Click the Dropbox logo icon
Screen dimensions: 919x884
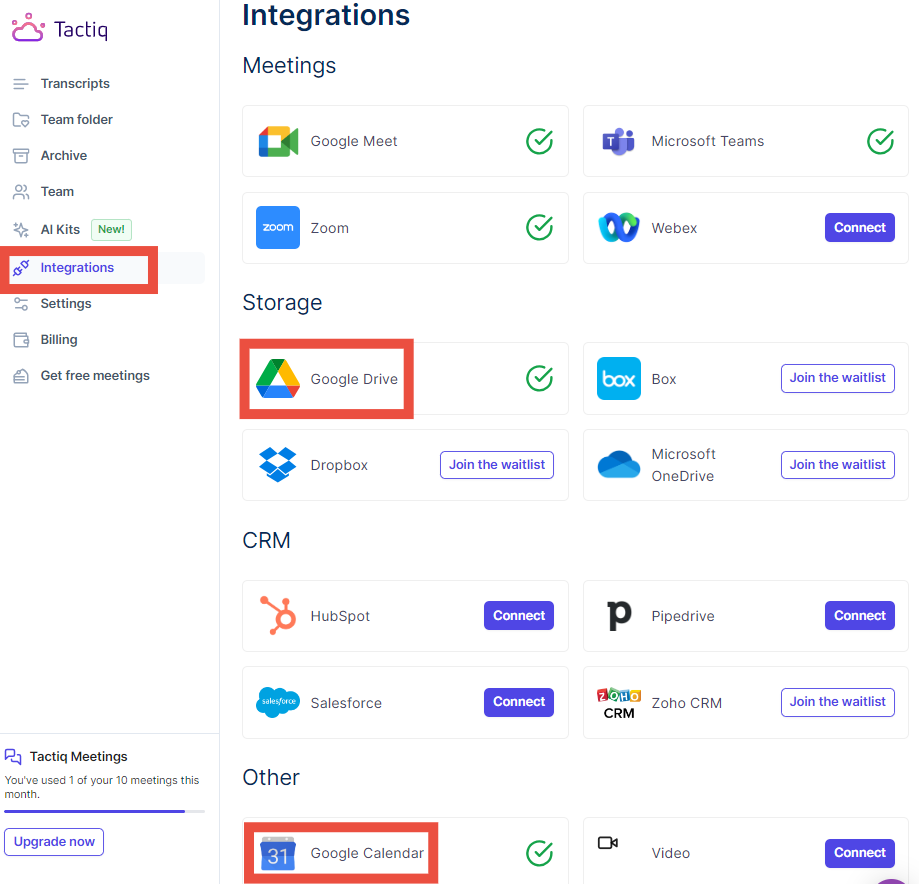click(278, 465)
